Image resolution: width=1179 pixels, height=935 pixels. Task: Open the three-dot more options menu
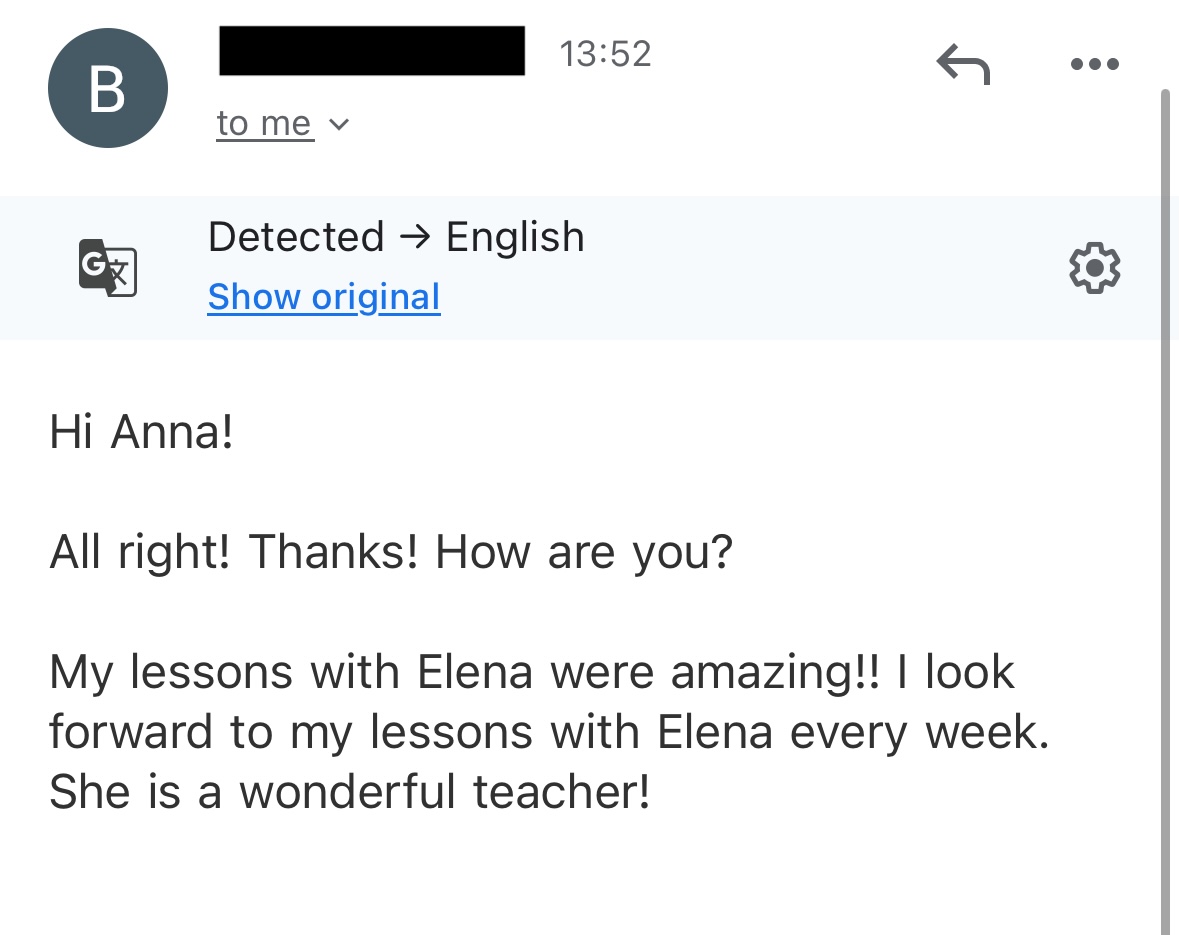[1094, 65]
